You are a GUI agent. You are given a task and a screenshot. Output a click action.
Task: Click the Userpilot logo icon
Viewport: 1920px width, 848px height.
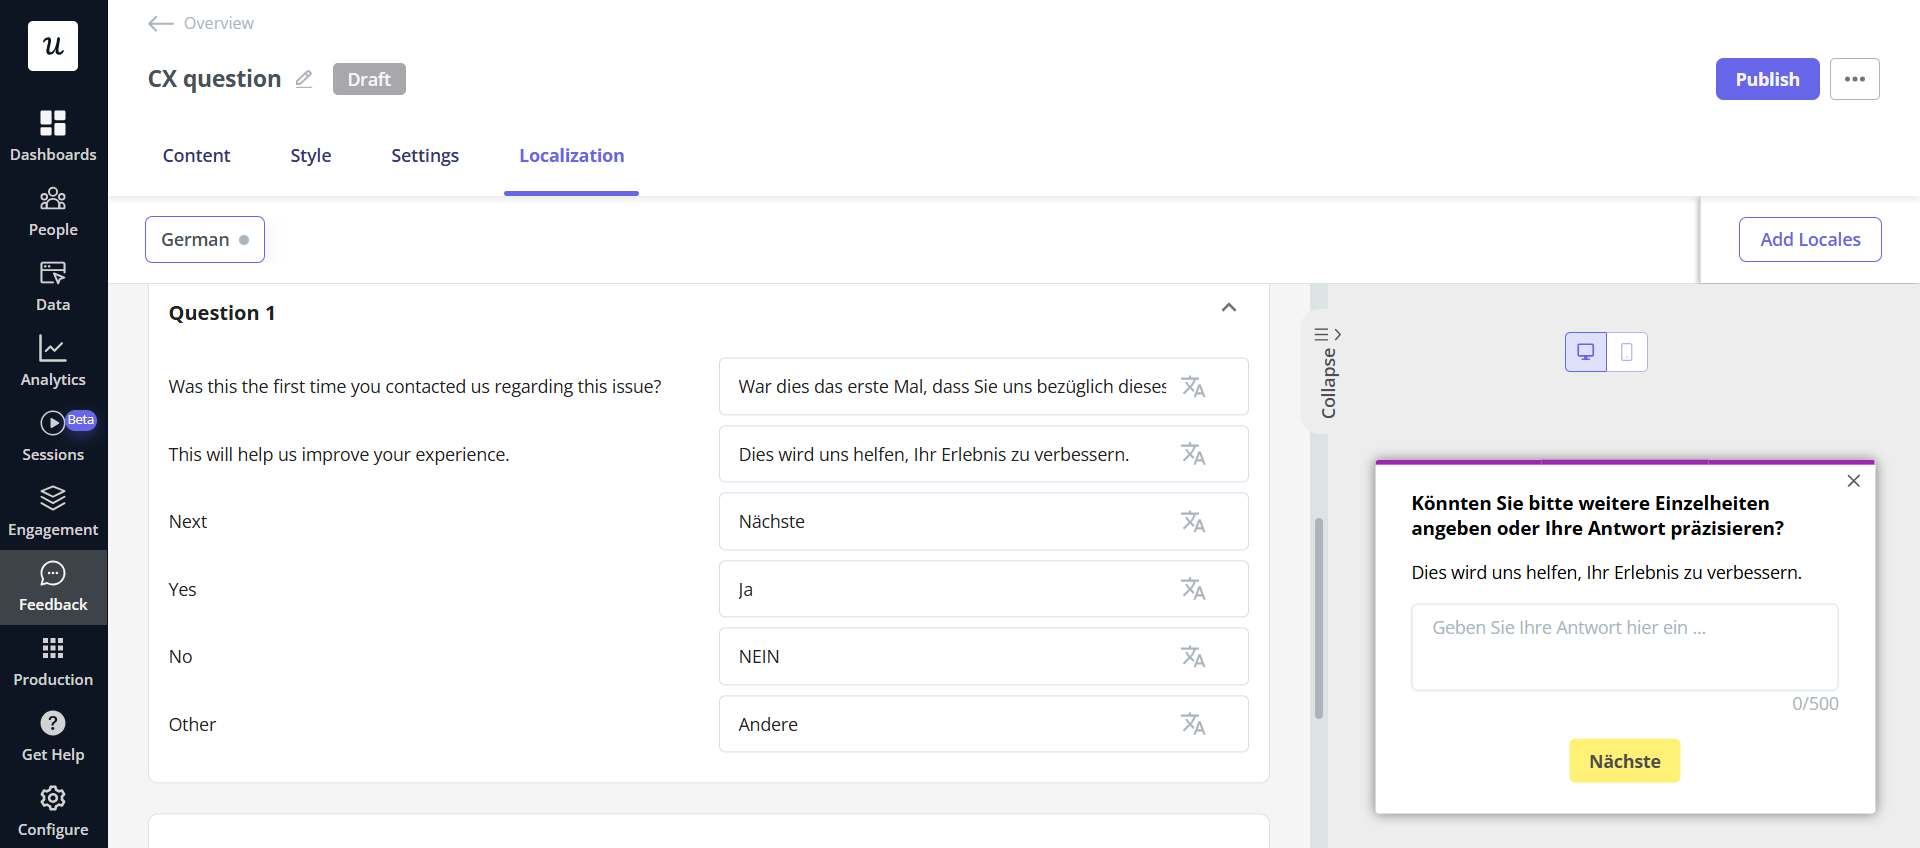(53, 46)
